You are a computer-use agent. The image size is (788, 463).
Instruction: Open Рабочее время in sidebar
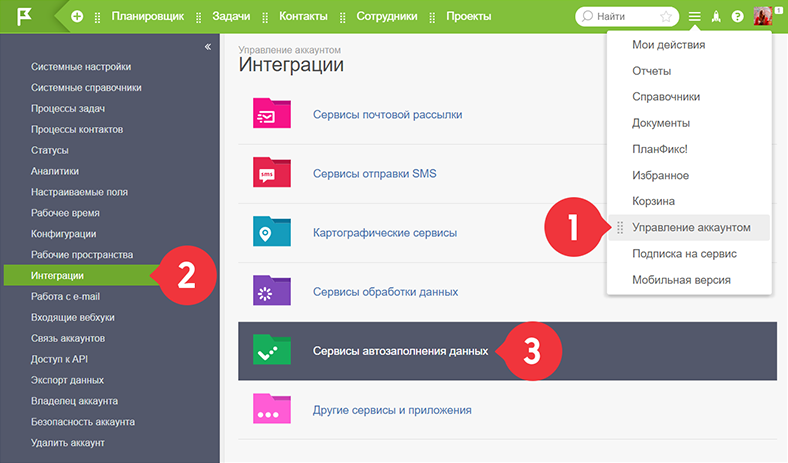(65, 213)
